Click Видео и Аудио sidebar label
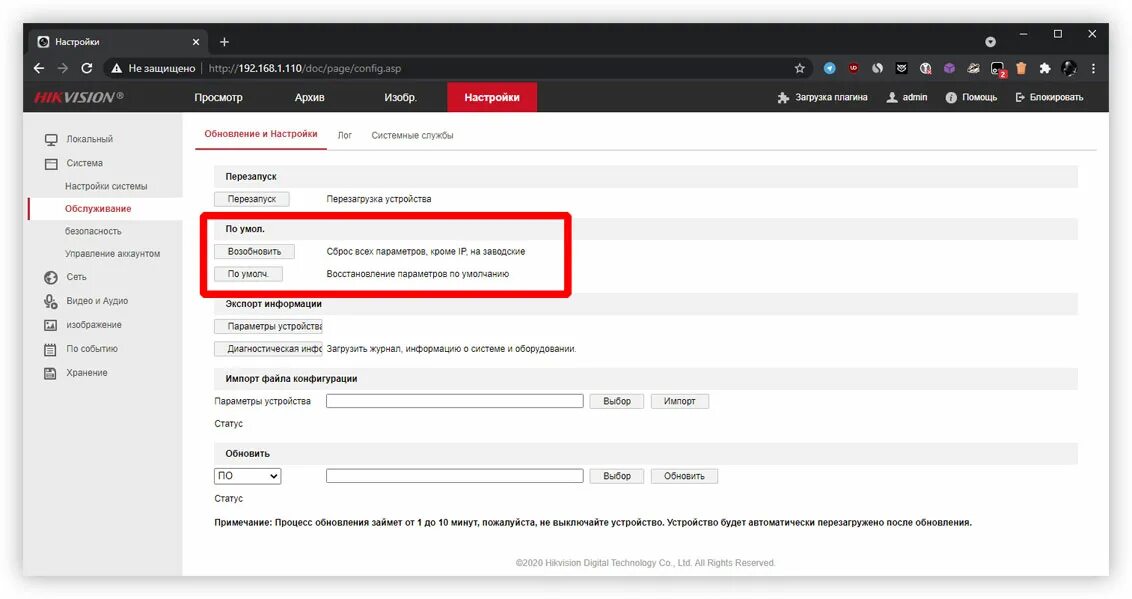 [x=97, y=301]
